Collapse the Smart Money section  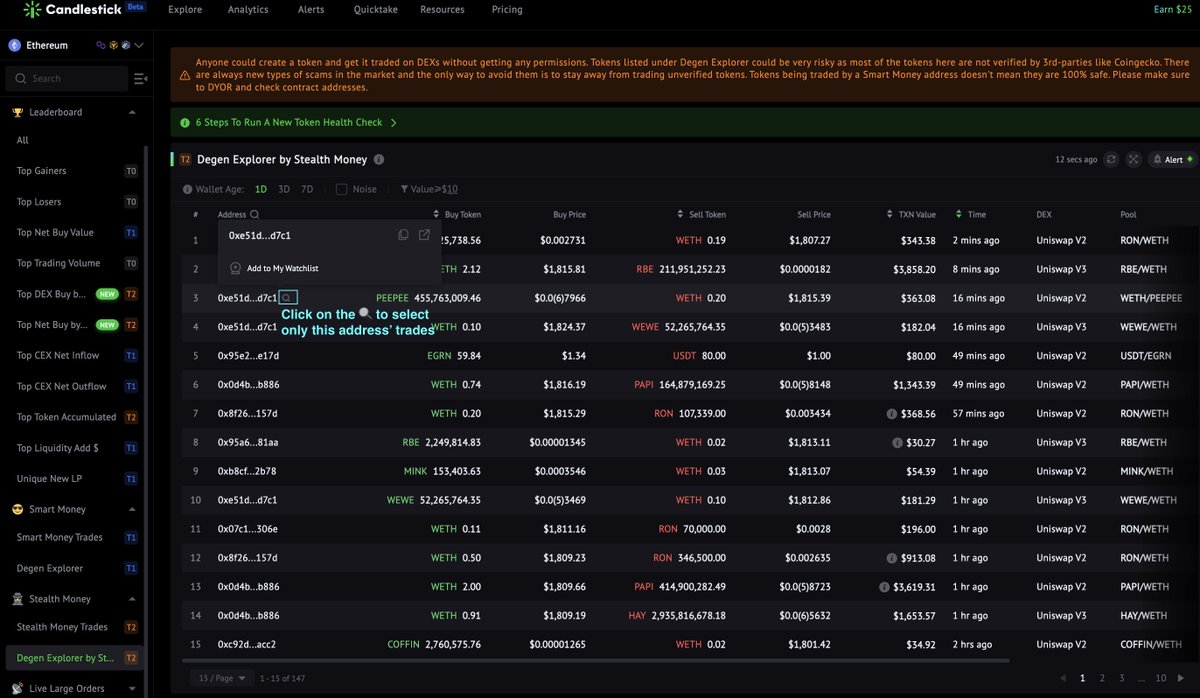tap(133, 509)
